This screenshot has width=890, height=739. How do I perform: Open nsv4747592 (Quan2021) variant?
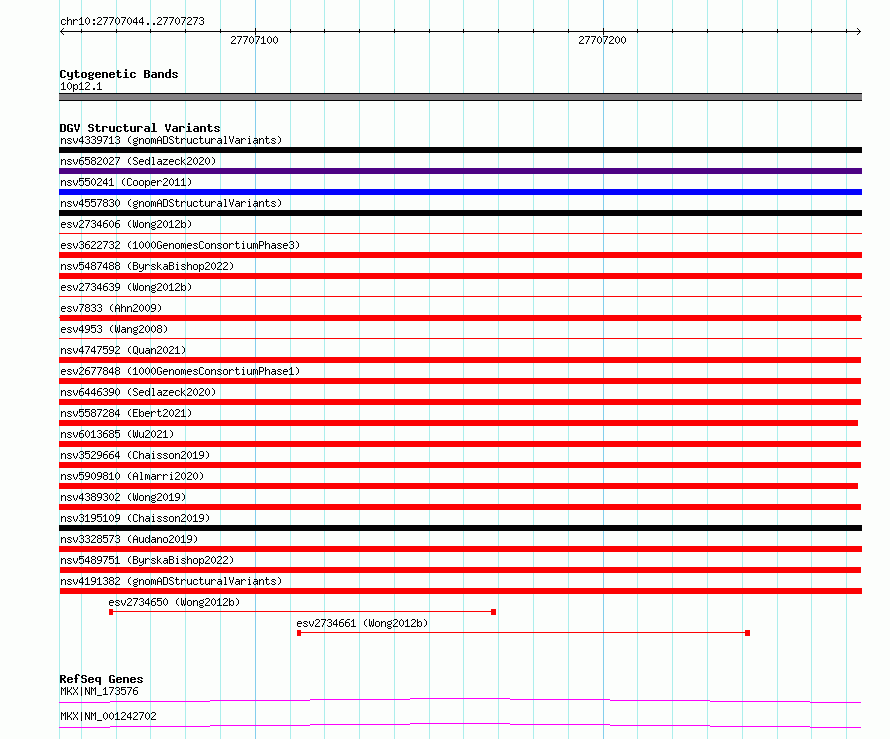pyautogui.click(x=123, y=350)
